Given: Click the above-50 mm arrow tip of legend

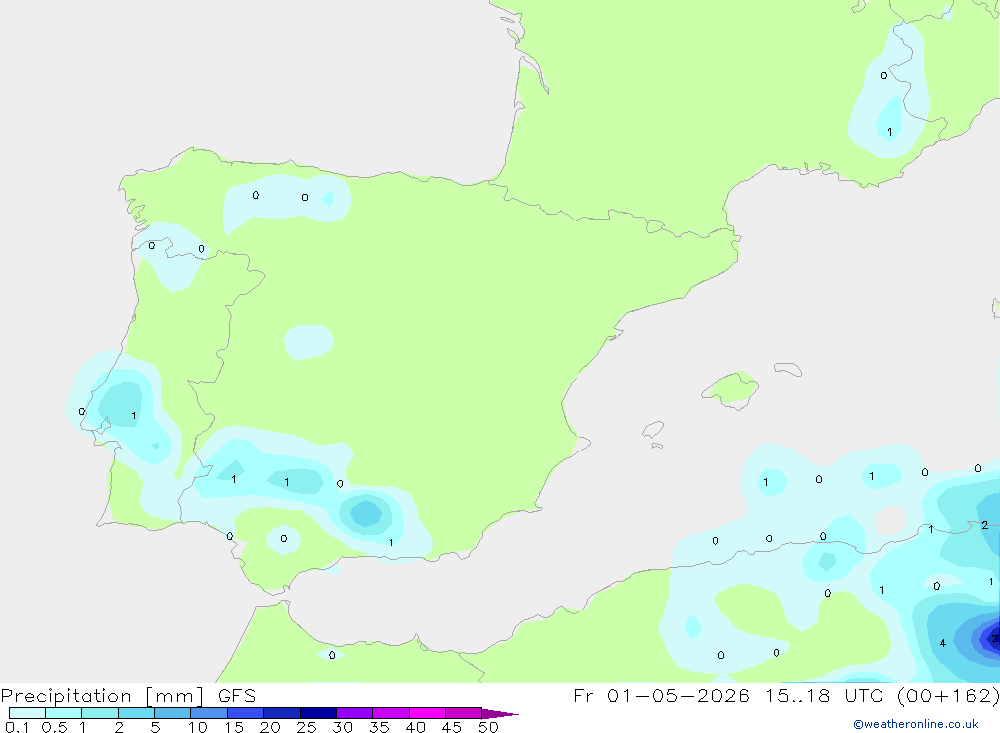Looking at the screenshot, I should click(x=500, y=713).
